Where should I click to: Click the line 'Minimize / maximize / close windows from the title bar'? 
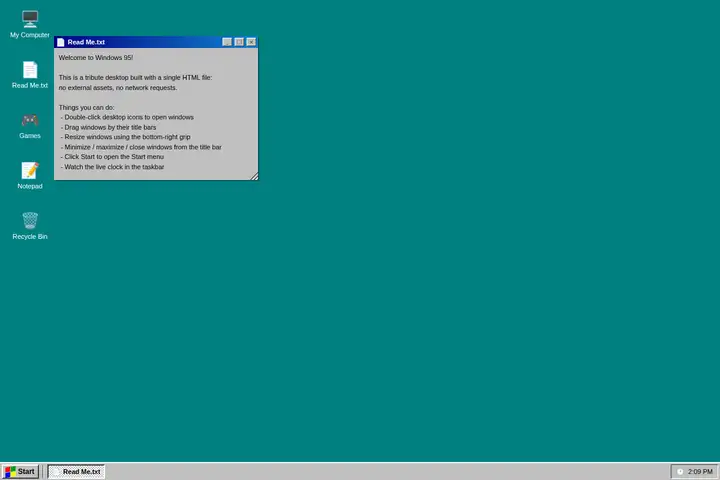(141, 147)
